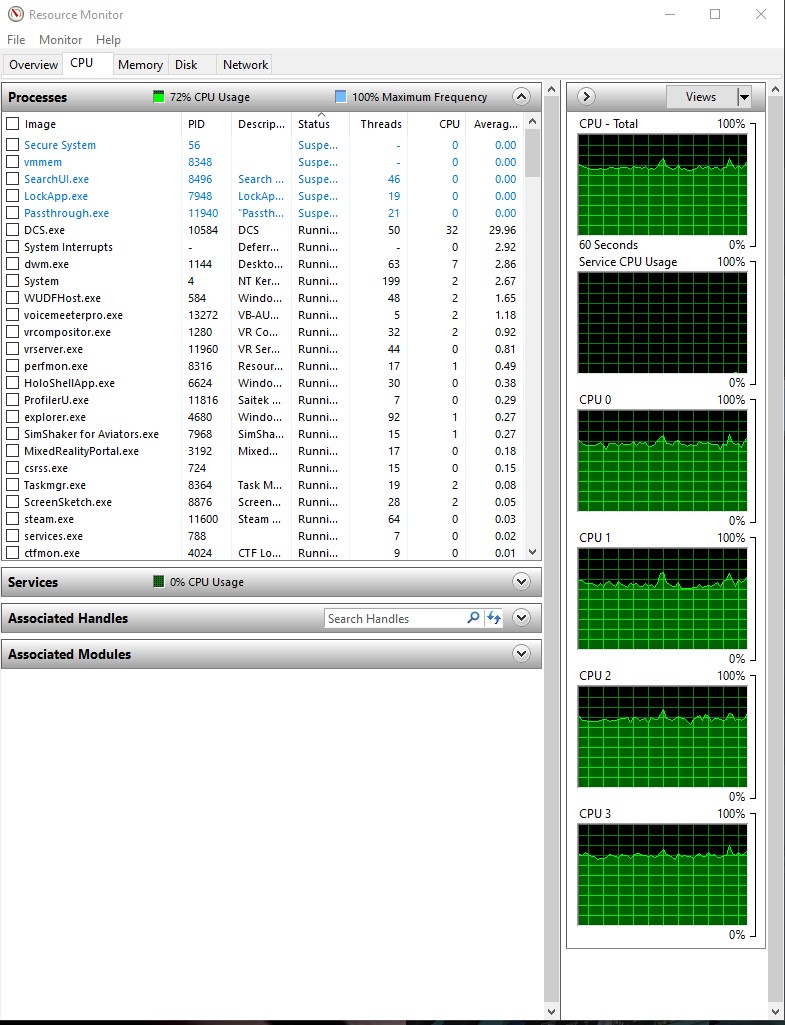This screenshot has width=785, height=1025.
Task: Check the SimShaker for Aviators.exe checkbox
Action: (12, 434)
